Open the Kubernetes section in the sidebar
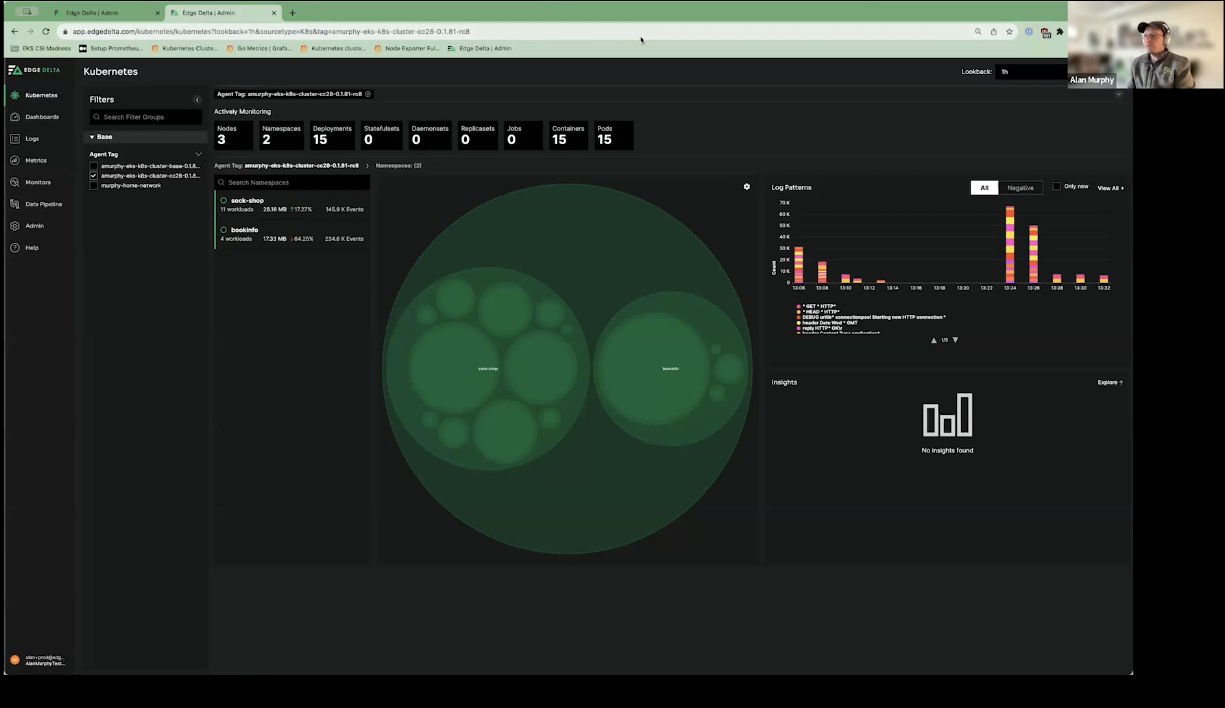This screenshot has height=708, width=1225. tap(41, 95)
